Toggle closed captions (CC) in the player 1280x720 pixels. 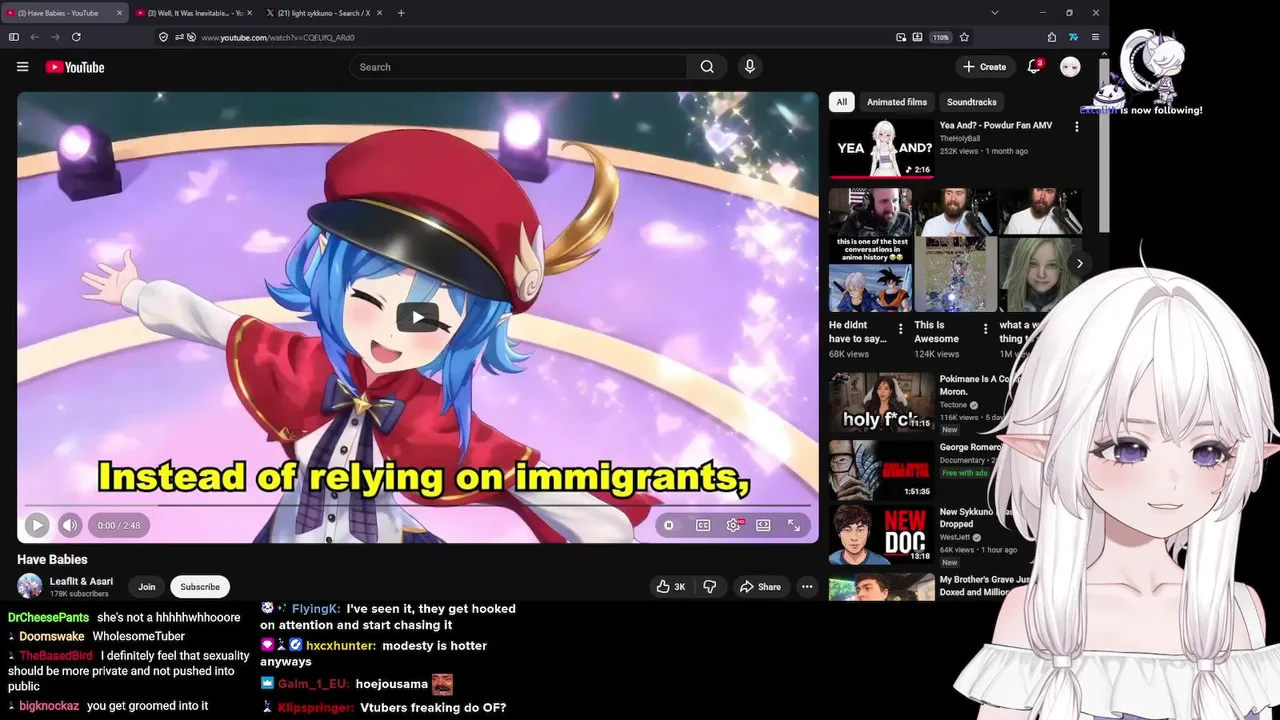click(703, 525)
